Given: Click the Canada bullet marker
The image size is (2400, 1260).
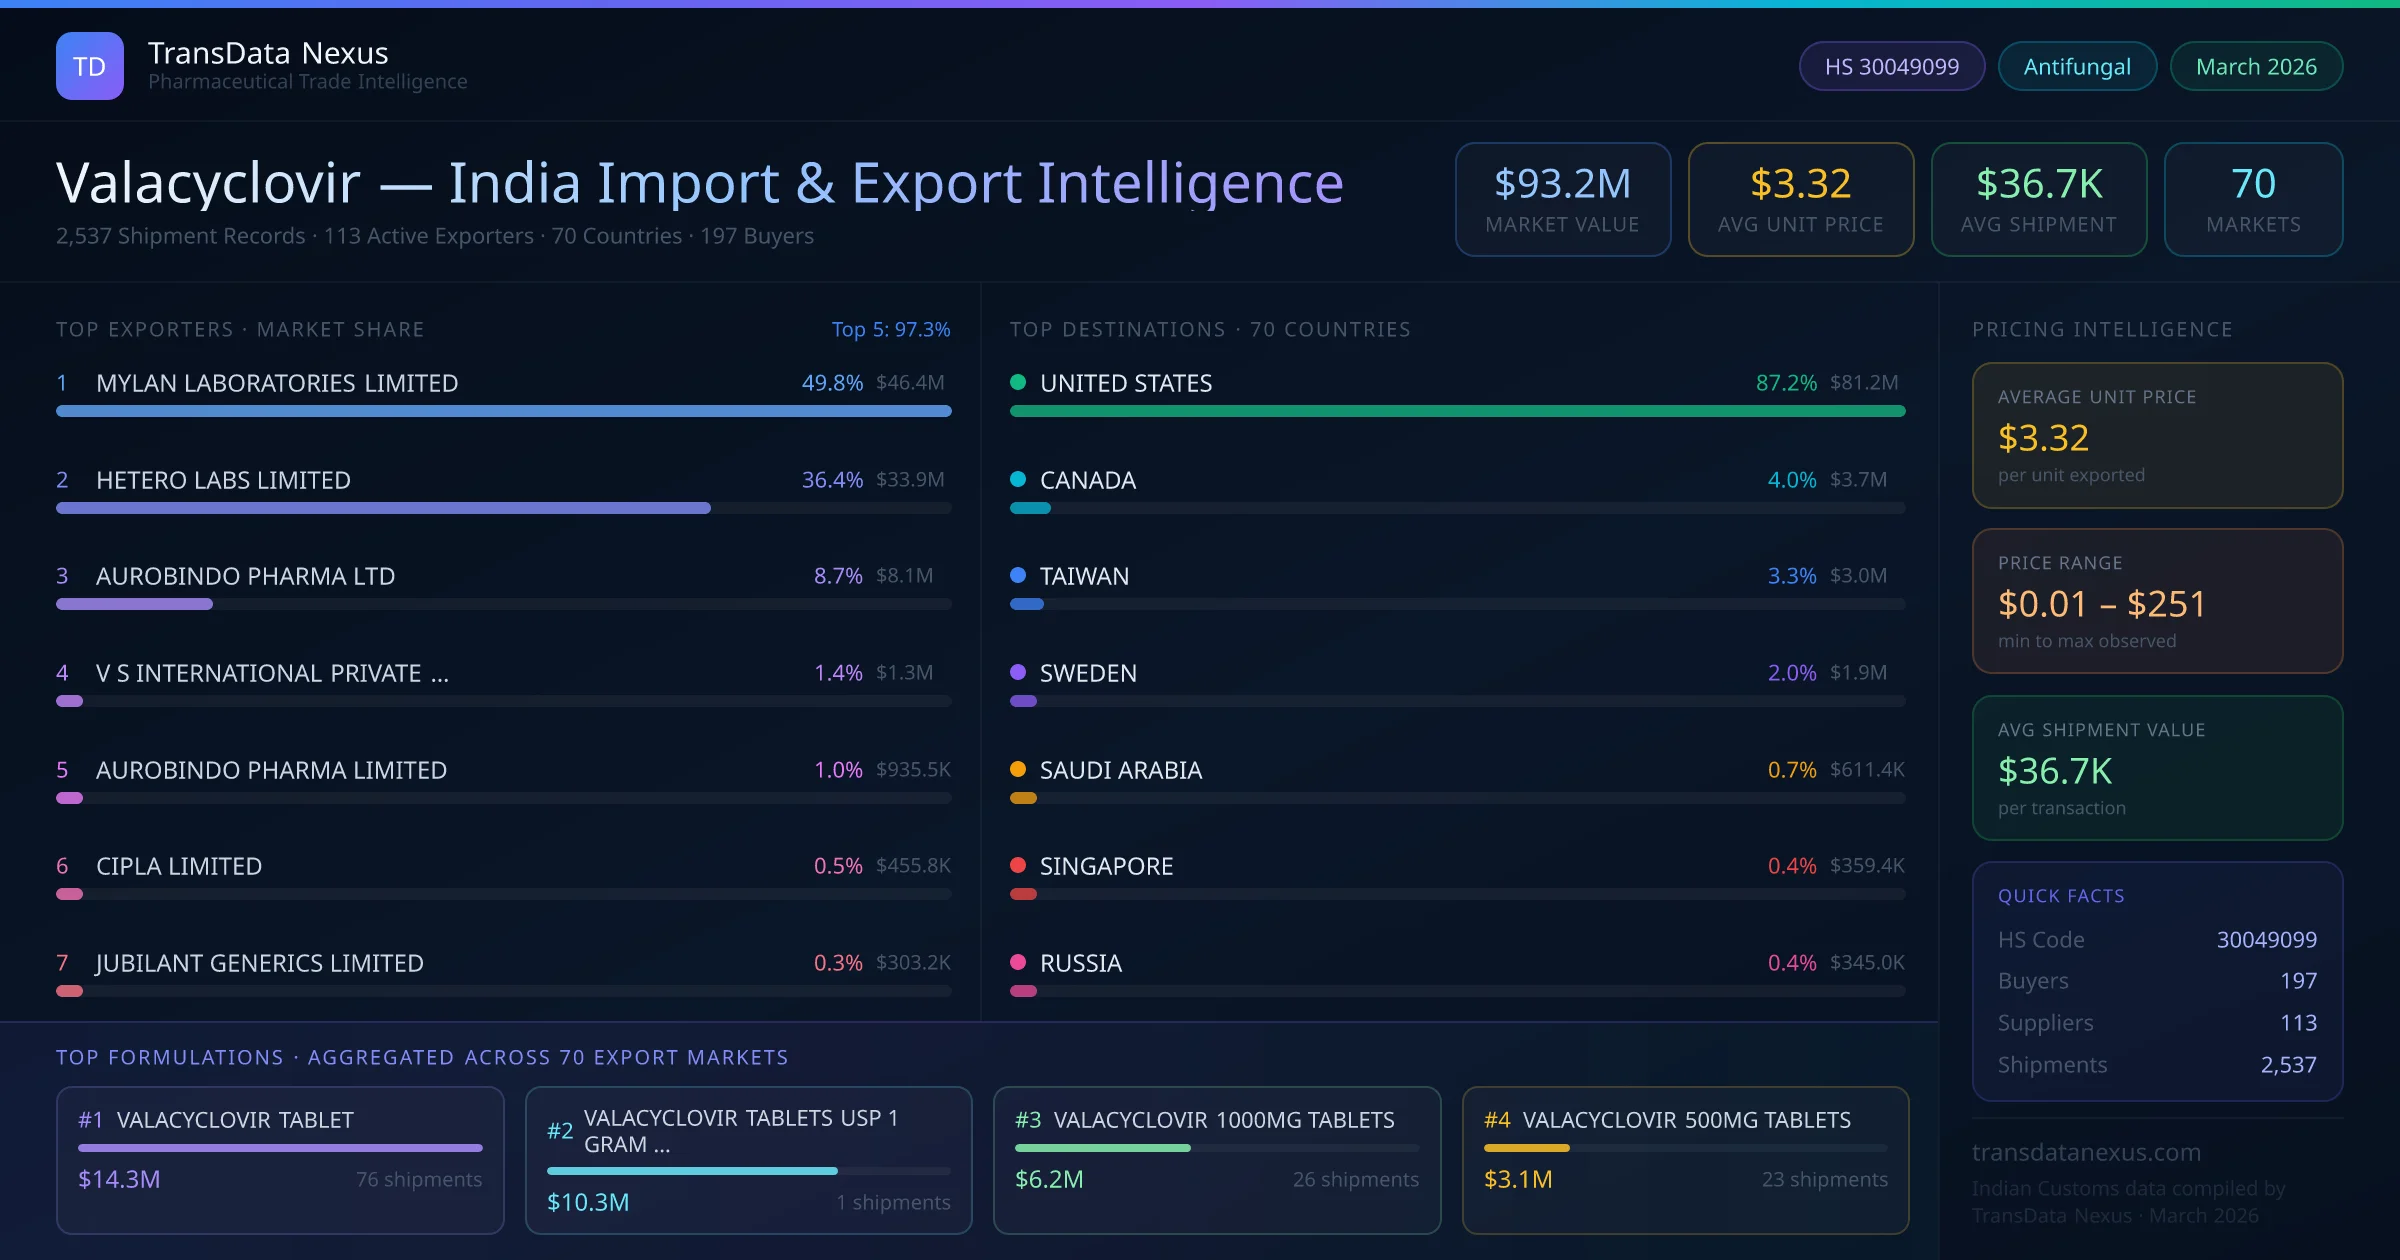Looking at the screenshot, I should 1018,479.
